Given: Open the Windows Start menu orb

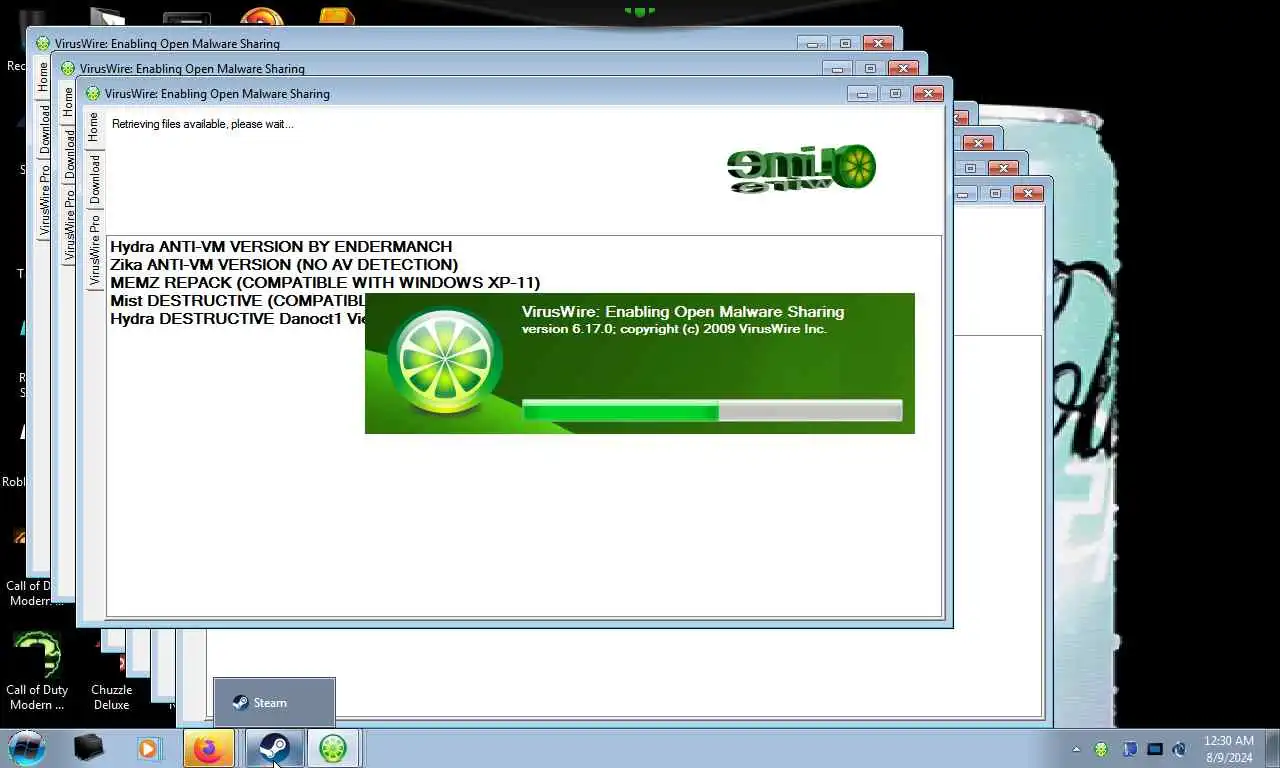Looking at the screenshot, I should [27, 748].
